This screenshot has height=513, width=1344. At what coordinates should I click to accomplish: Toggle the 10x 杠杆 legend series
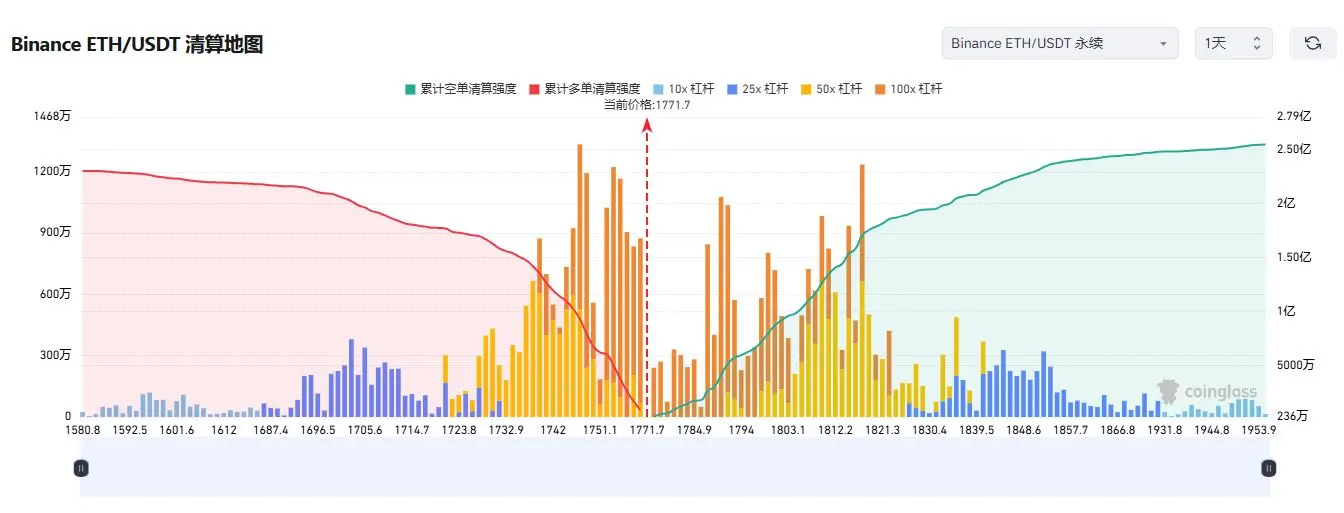684,89
